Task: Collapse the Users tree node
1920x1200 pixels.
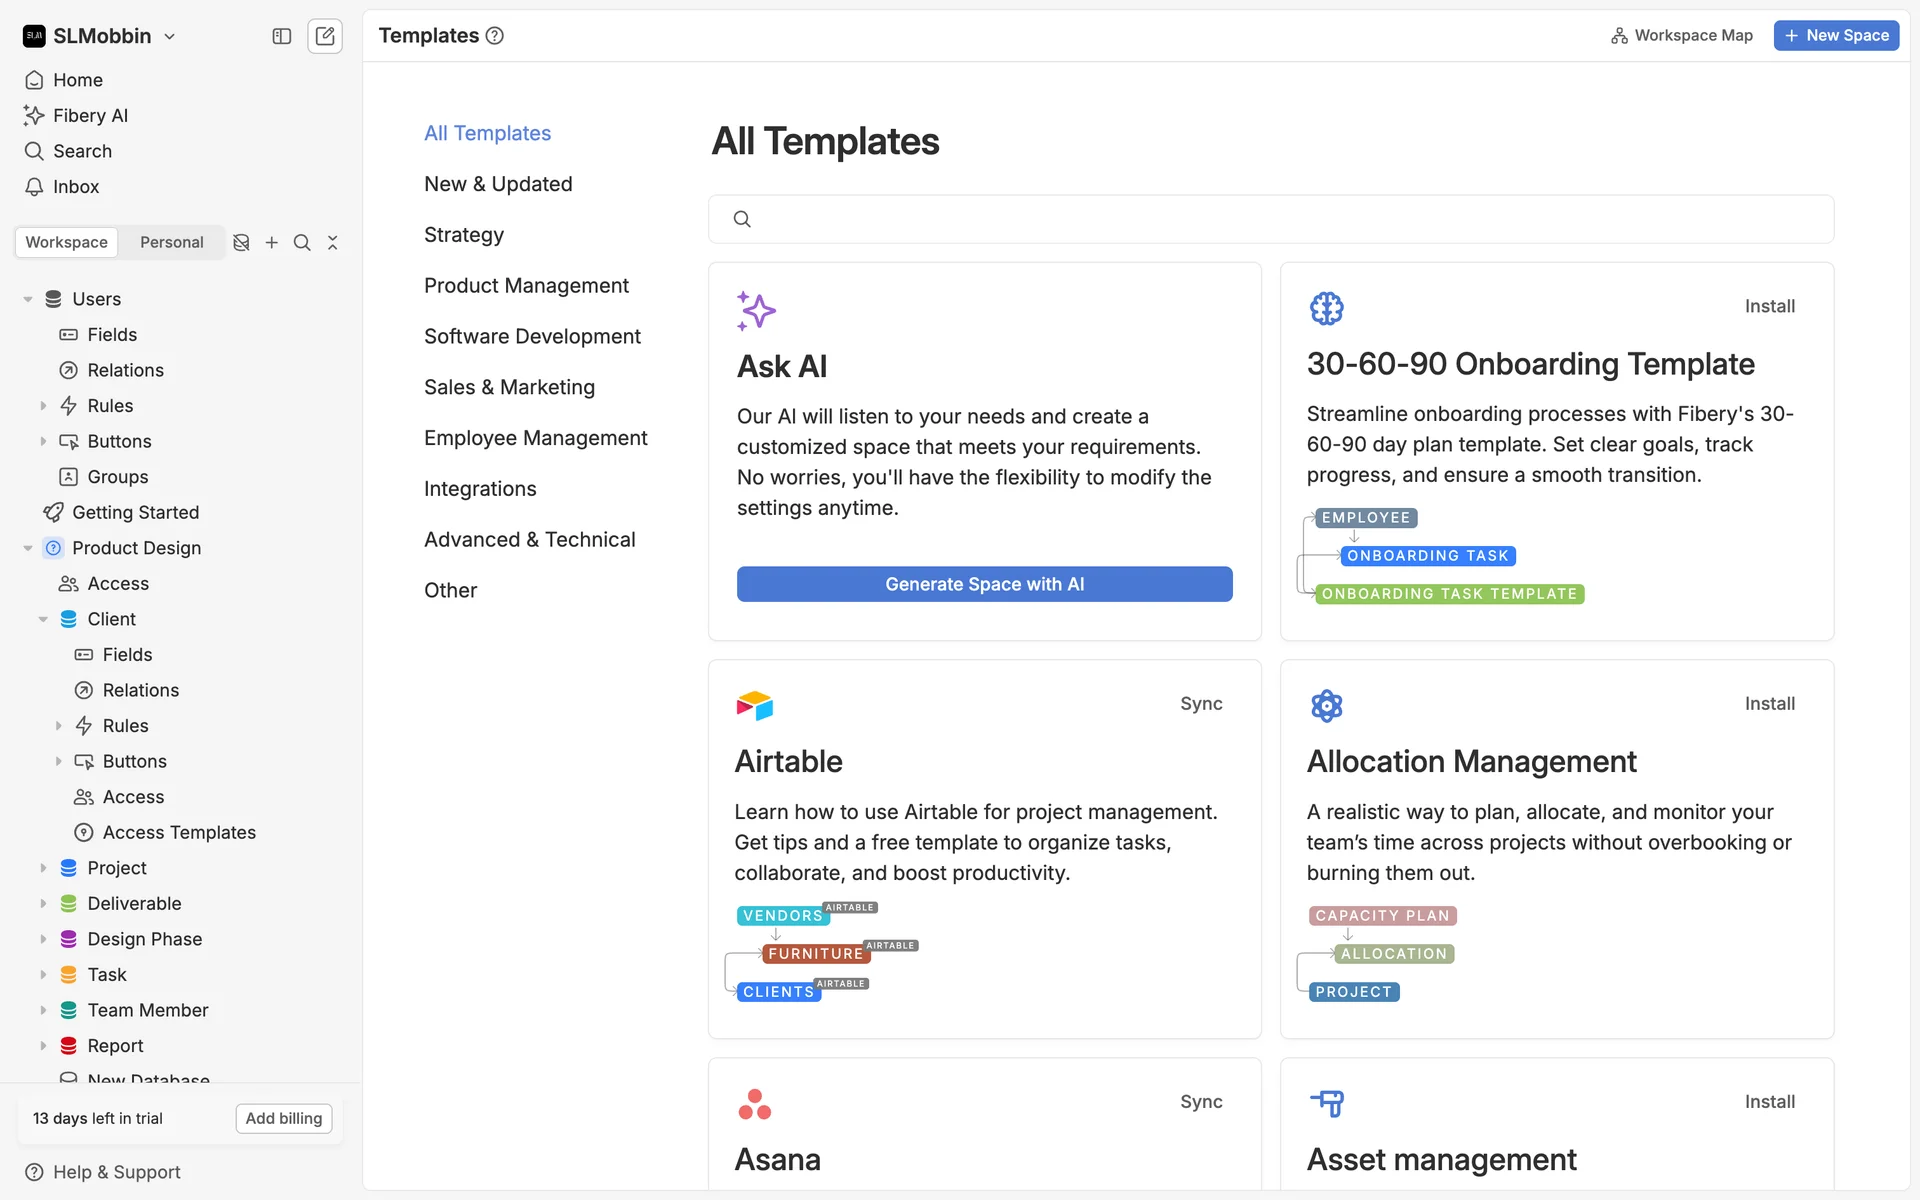Action: tap(28, 299)
